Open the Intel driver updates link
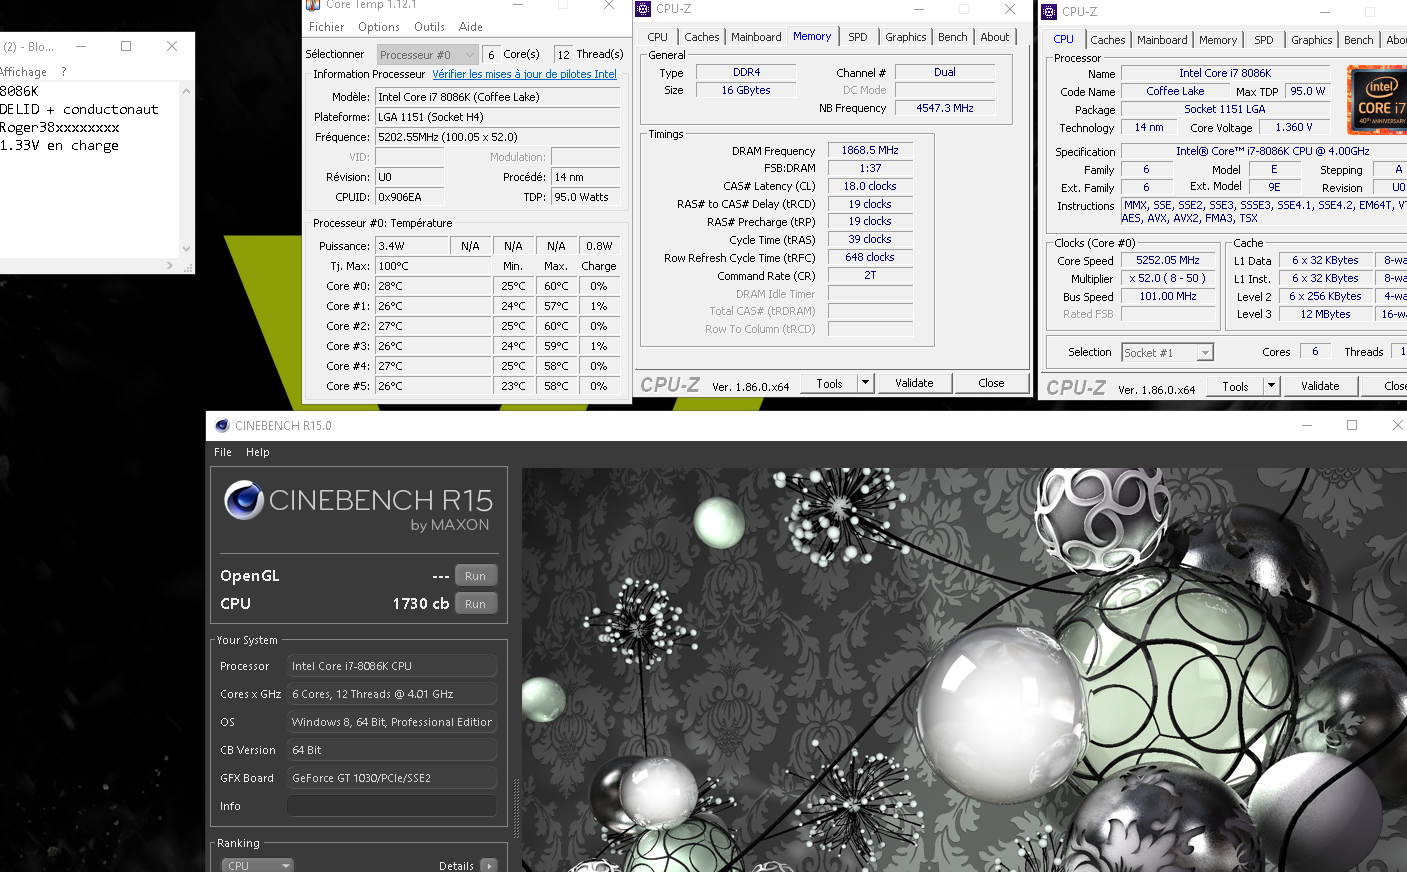The height and width of the screenshot is (872, 1407). click(x=524, y=74)
